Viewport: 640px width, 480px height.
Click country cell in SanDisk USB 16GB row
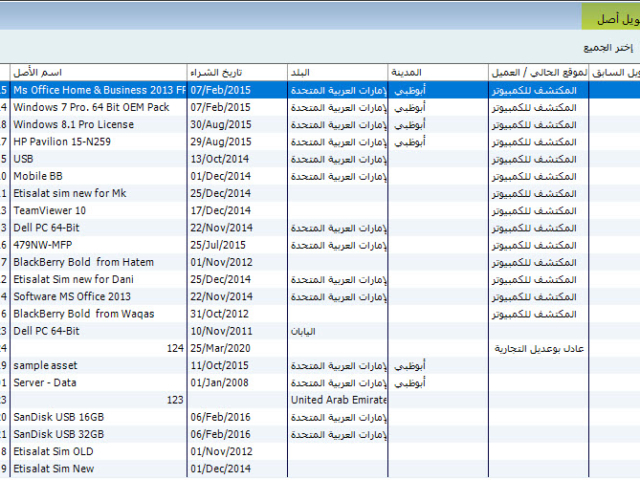coord(338,417)
